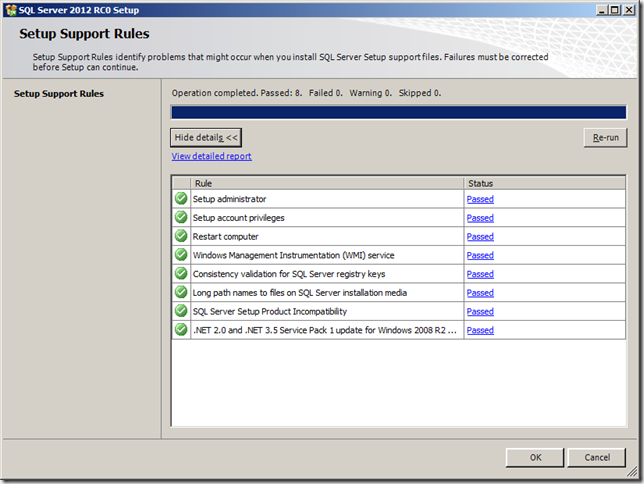Click the passed icon for Setup account privileges
The height and width of the screenshot is (484, 644).
(x=181, y=218)
